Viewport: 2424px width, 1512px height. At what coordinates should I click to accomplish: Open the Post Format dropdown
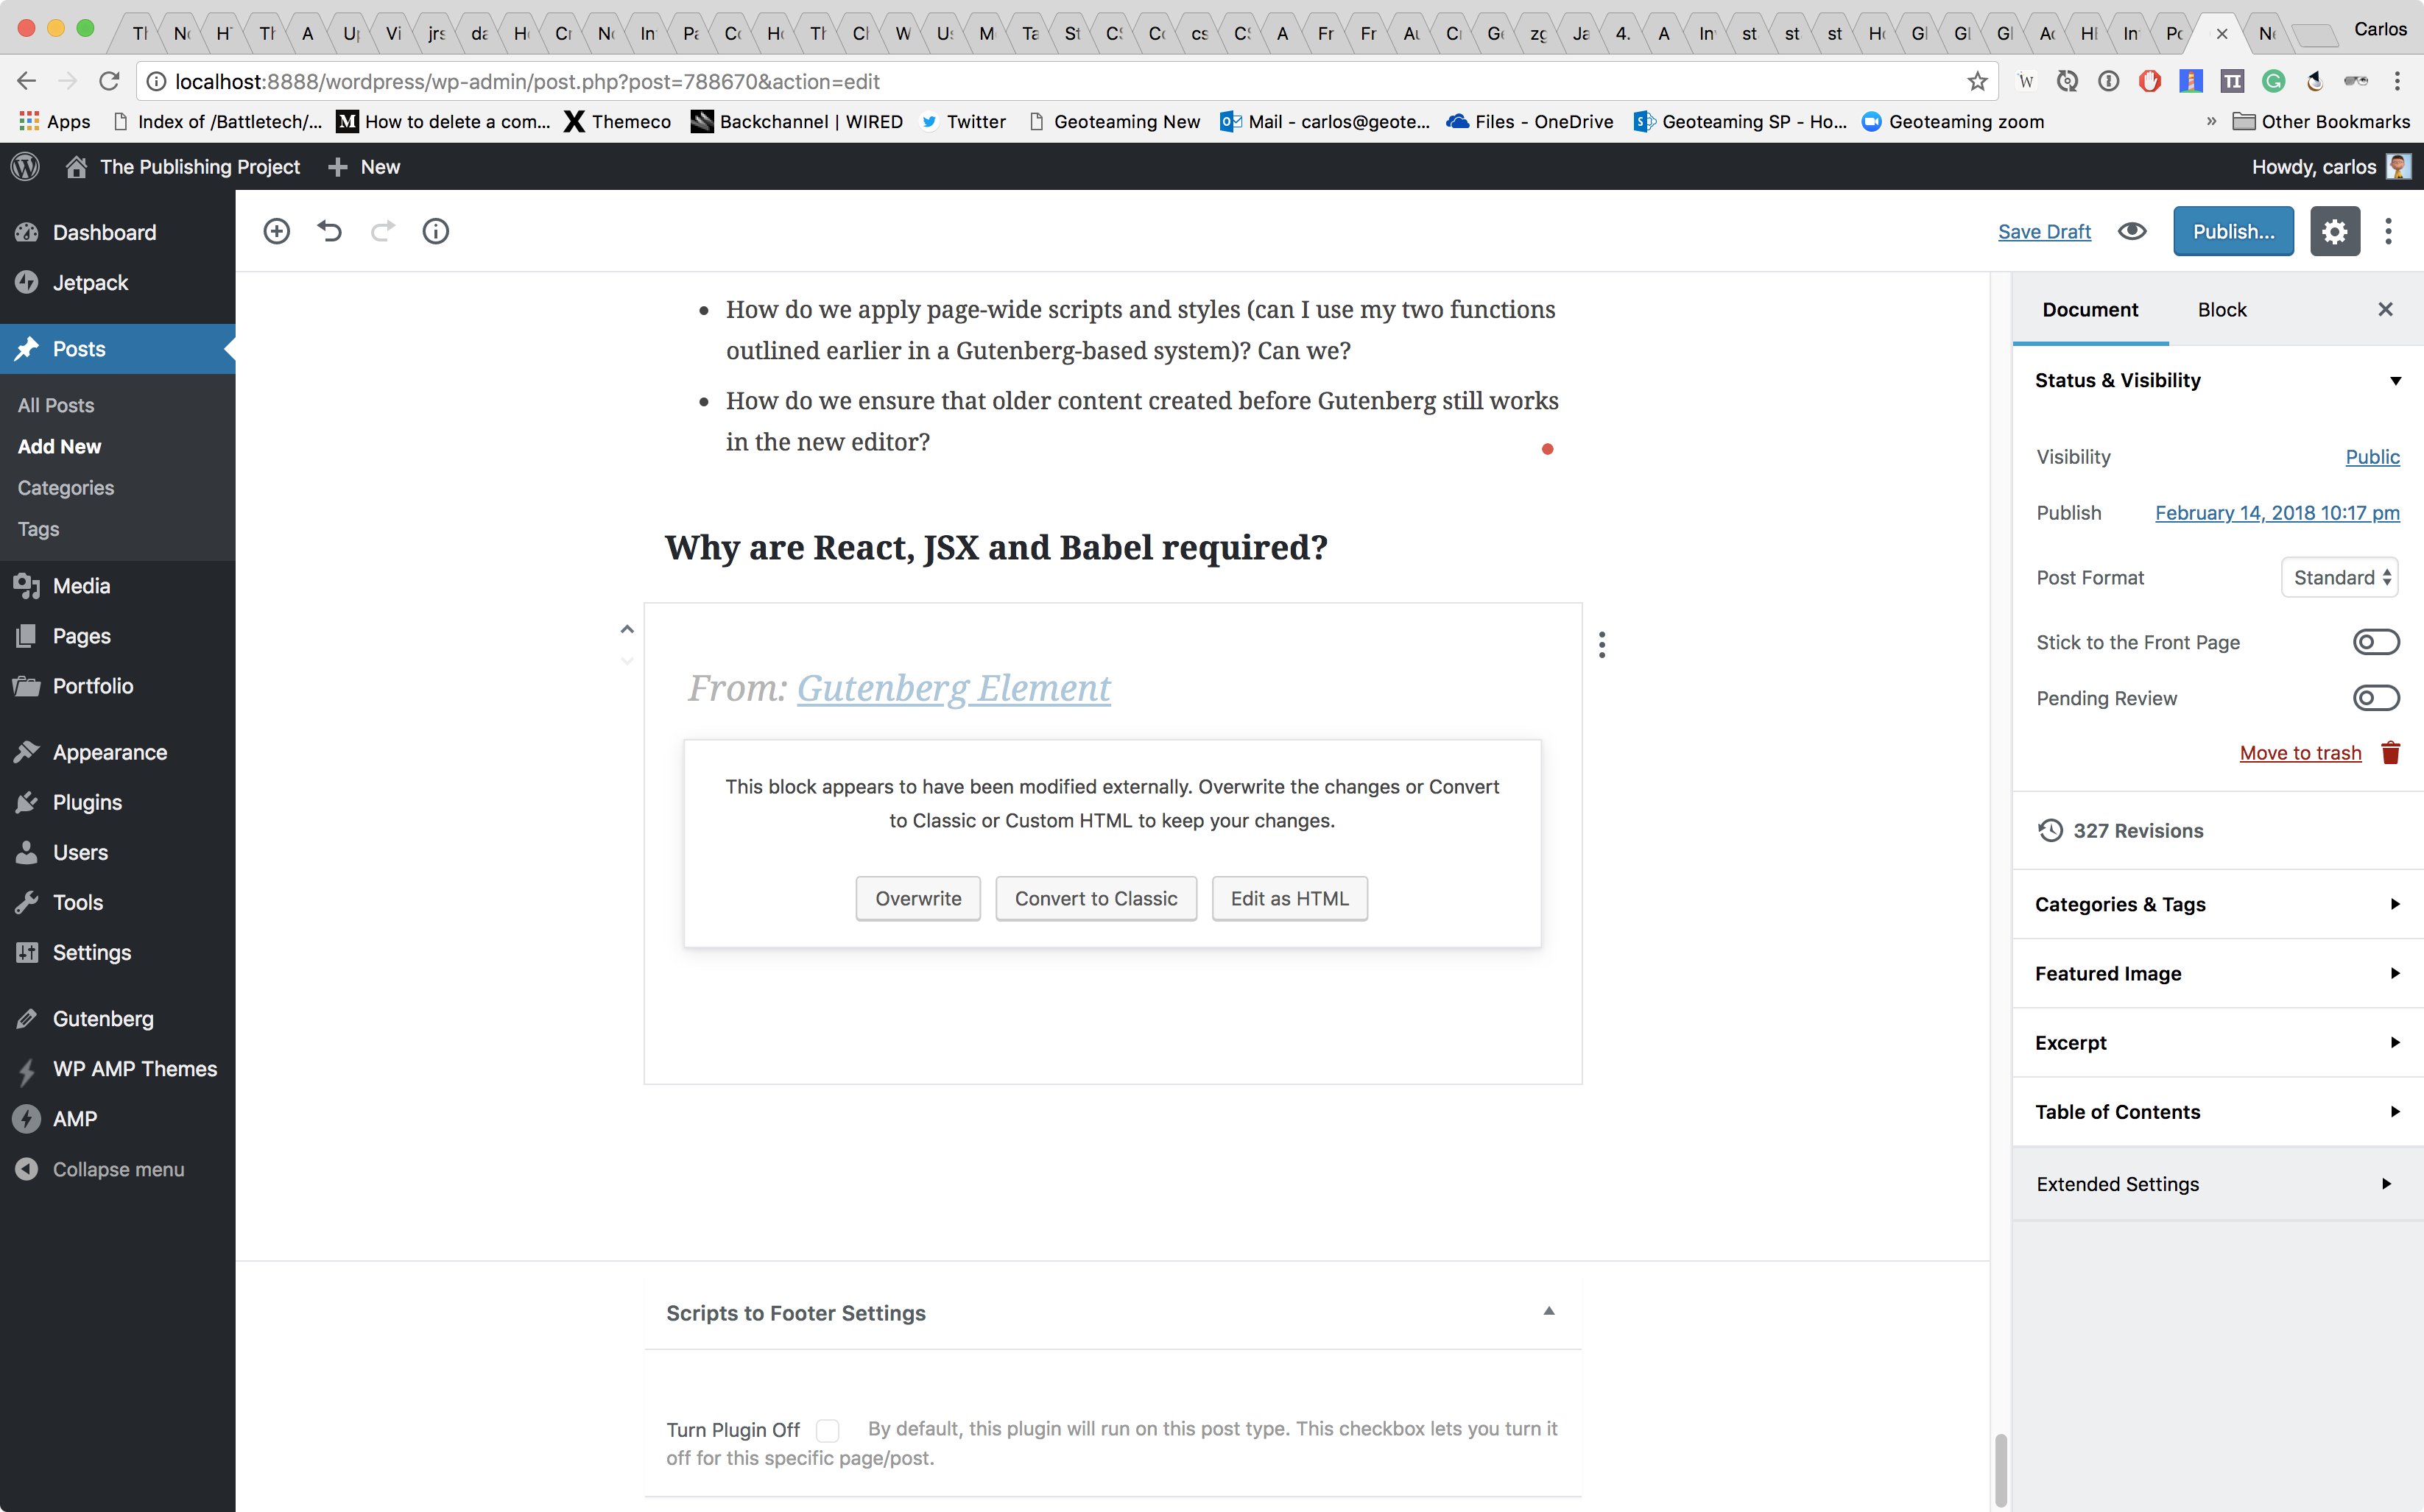2339,578
